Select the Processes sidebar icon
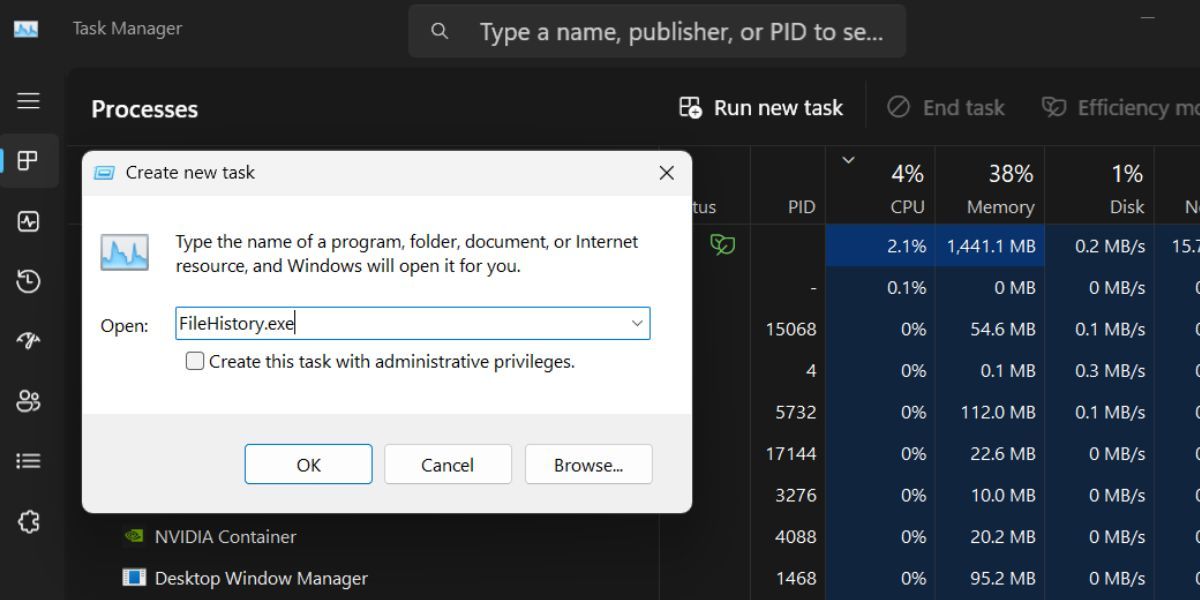The height and width of the screenshot is (600, 1200). coord(29,161)
